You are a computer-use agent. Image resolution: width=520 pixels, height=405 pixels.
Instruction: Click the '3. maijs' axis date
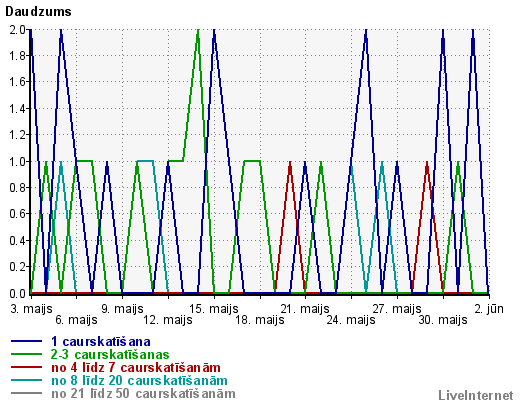31,309
